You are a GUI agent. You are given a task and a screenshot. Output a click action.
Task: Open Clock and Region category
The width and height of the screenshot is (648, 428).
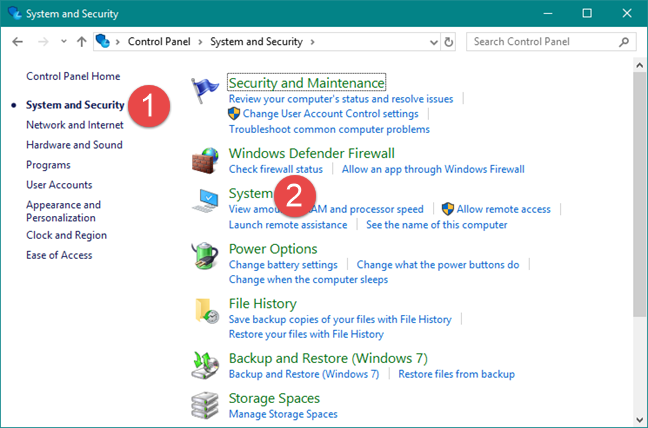pyautogui.click(x=67, y=235)
